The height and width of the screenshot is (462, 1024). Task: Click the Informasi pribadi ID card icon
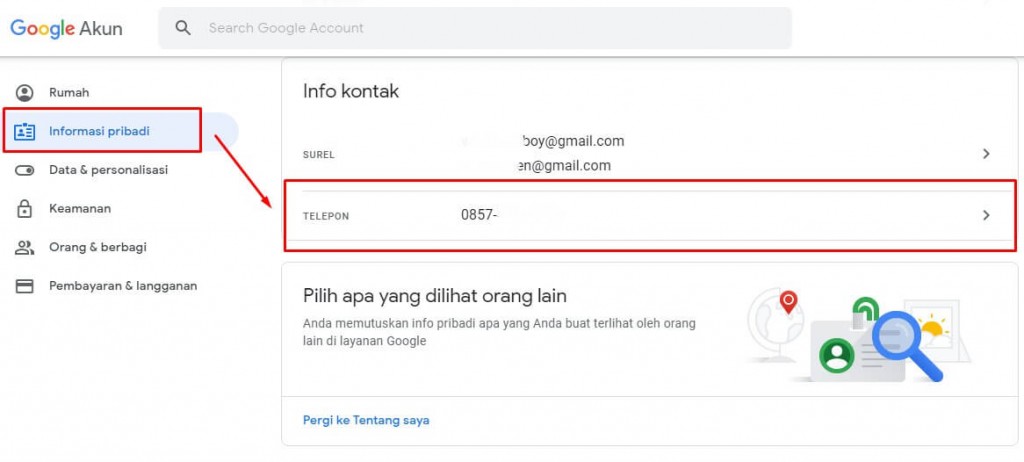[x=25, y=131]
